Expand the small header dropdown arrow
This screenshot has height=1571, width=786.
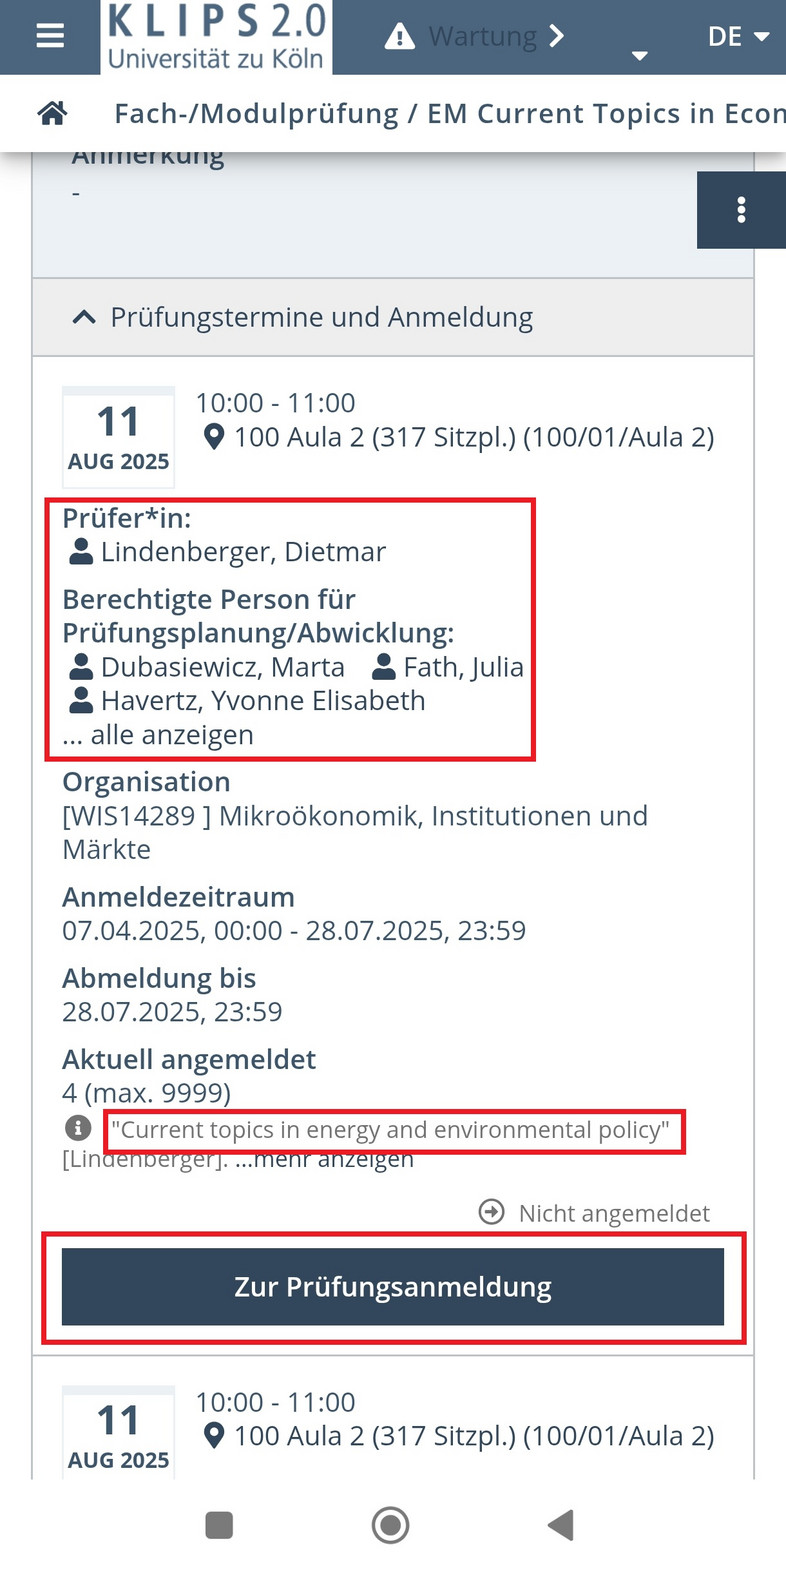click(640, 56)
